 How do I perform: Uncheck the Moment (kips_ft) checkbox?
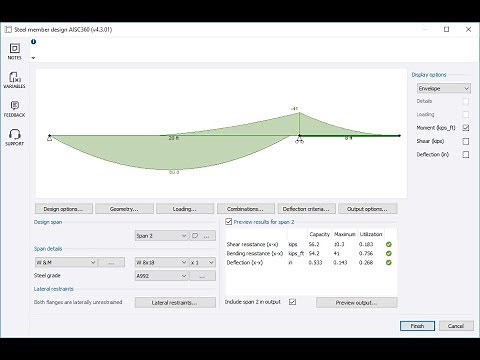point(466,128)
